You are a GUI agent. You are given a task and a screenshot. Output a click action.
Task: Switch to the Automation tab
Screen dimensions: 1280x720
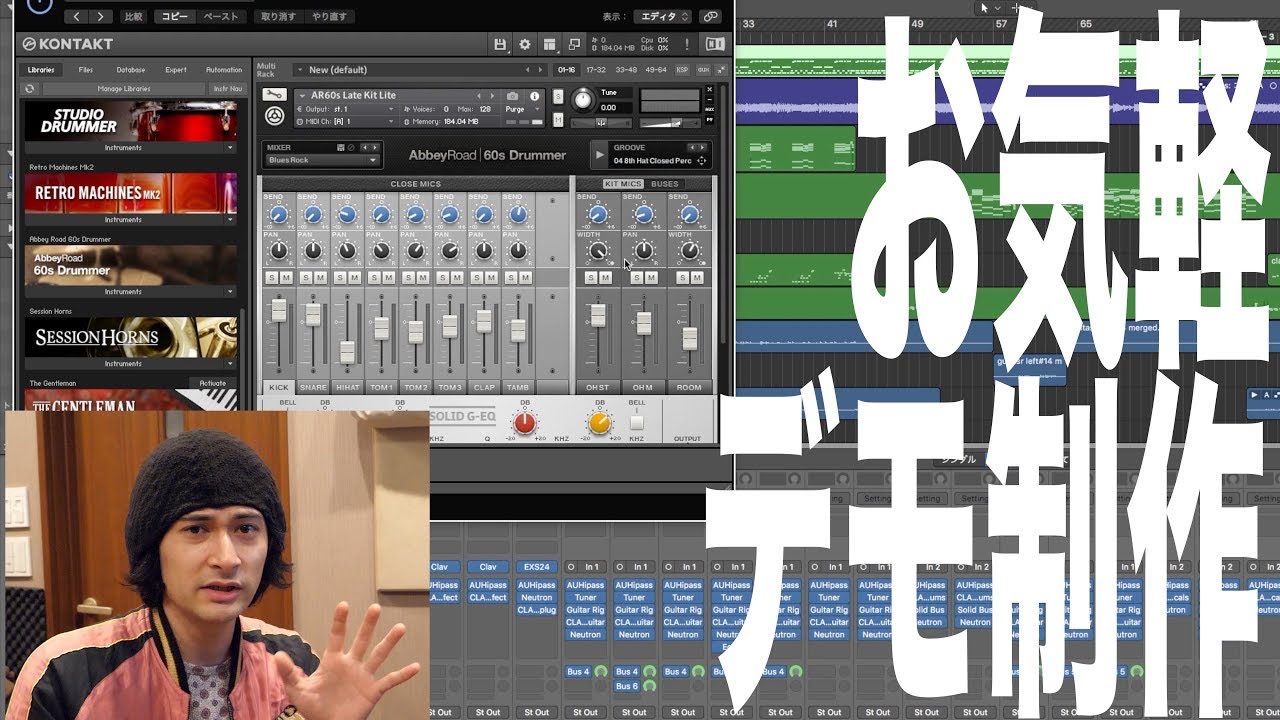224,70
